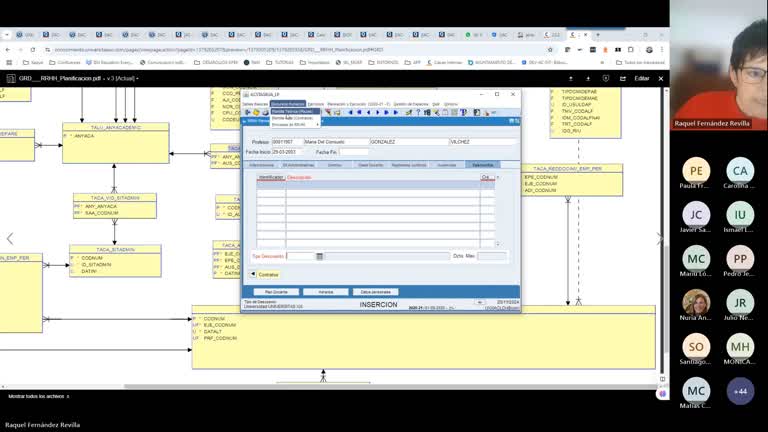Viewport: 768px width, 432px height.
Task: Open a new browser tab with plus icon
Action: pos(598,35)
